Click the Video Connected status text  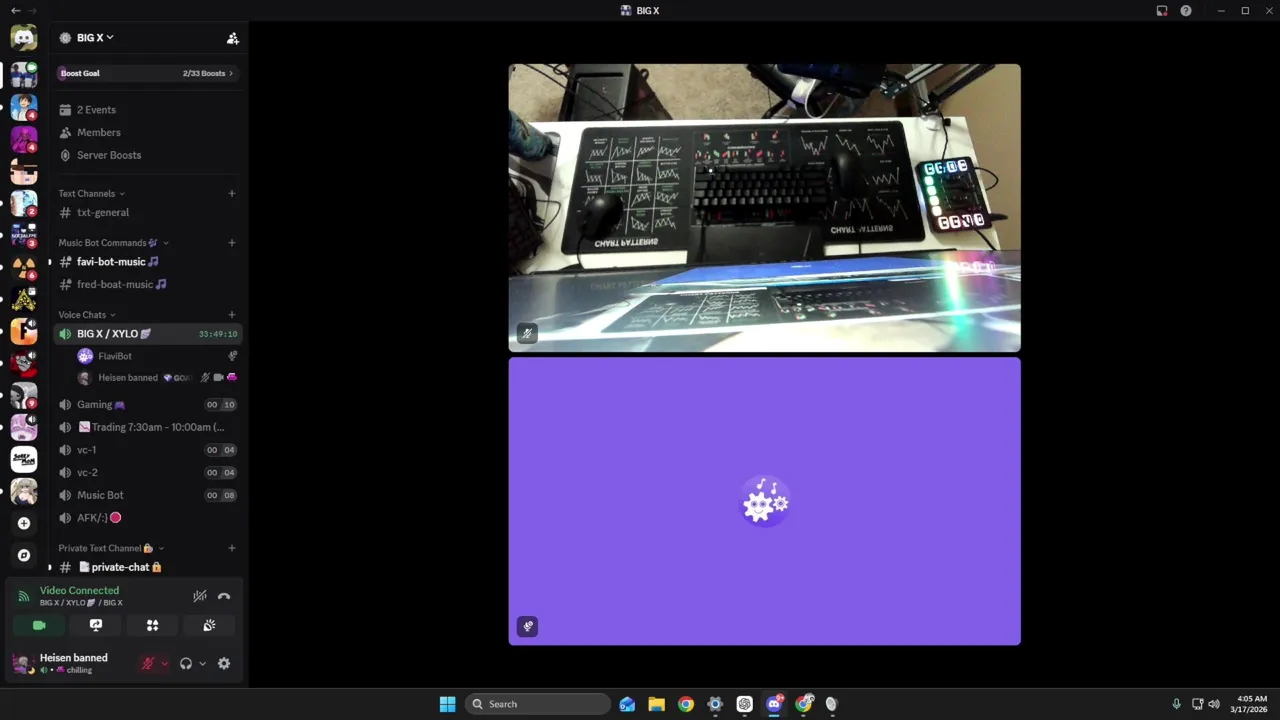point(79,591)
